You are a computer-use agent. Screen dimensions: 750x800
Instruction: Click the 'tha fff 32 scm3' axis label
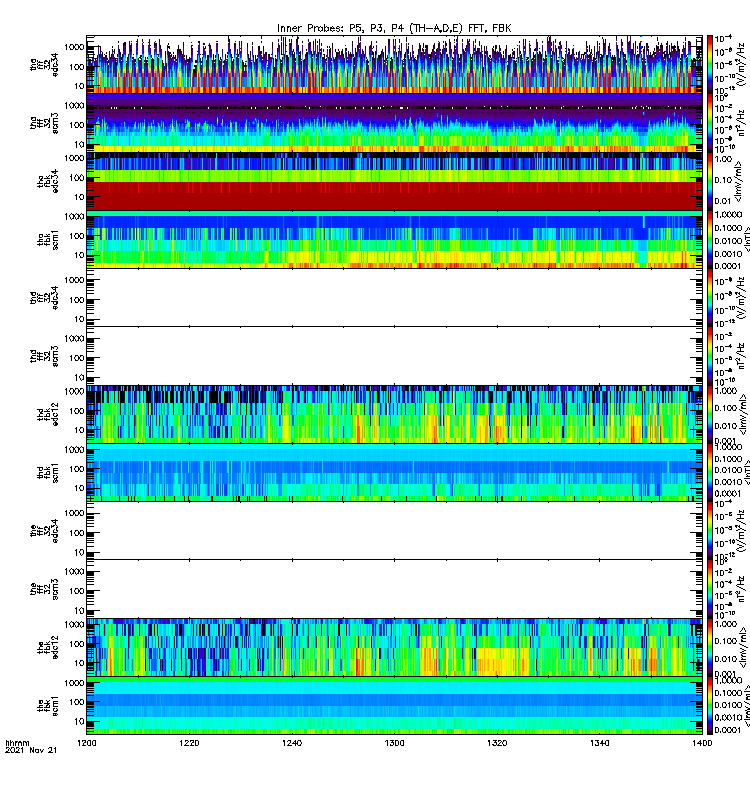point(44,123)
